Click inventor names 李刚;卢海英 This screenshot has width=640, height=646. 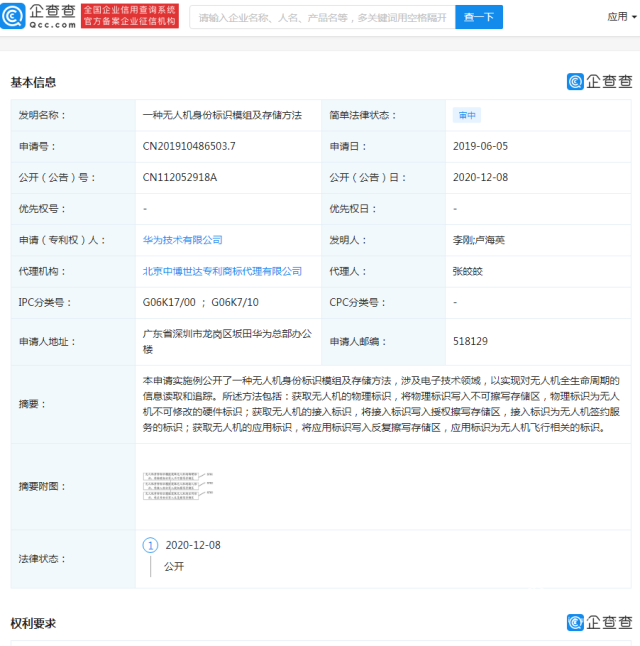click(479, 240)
